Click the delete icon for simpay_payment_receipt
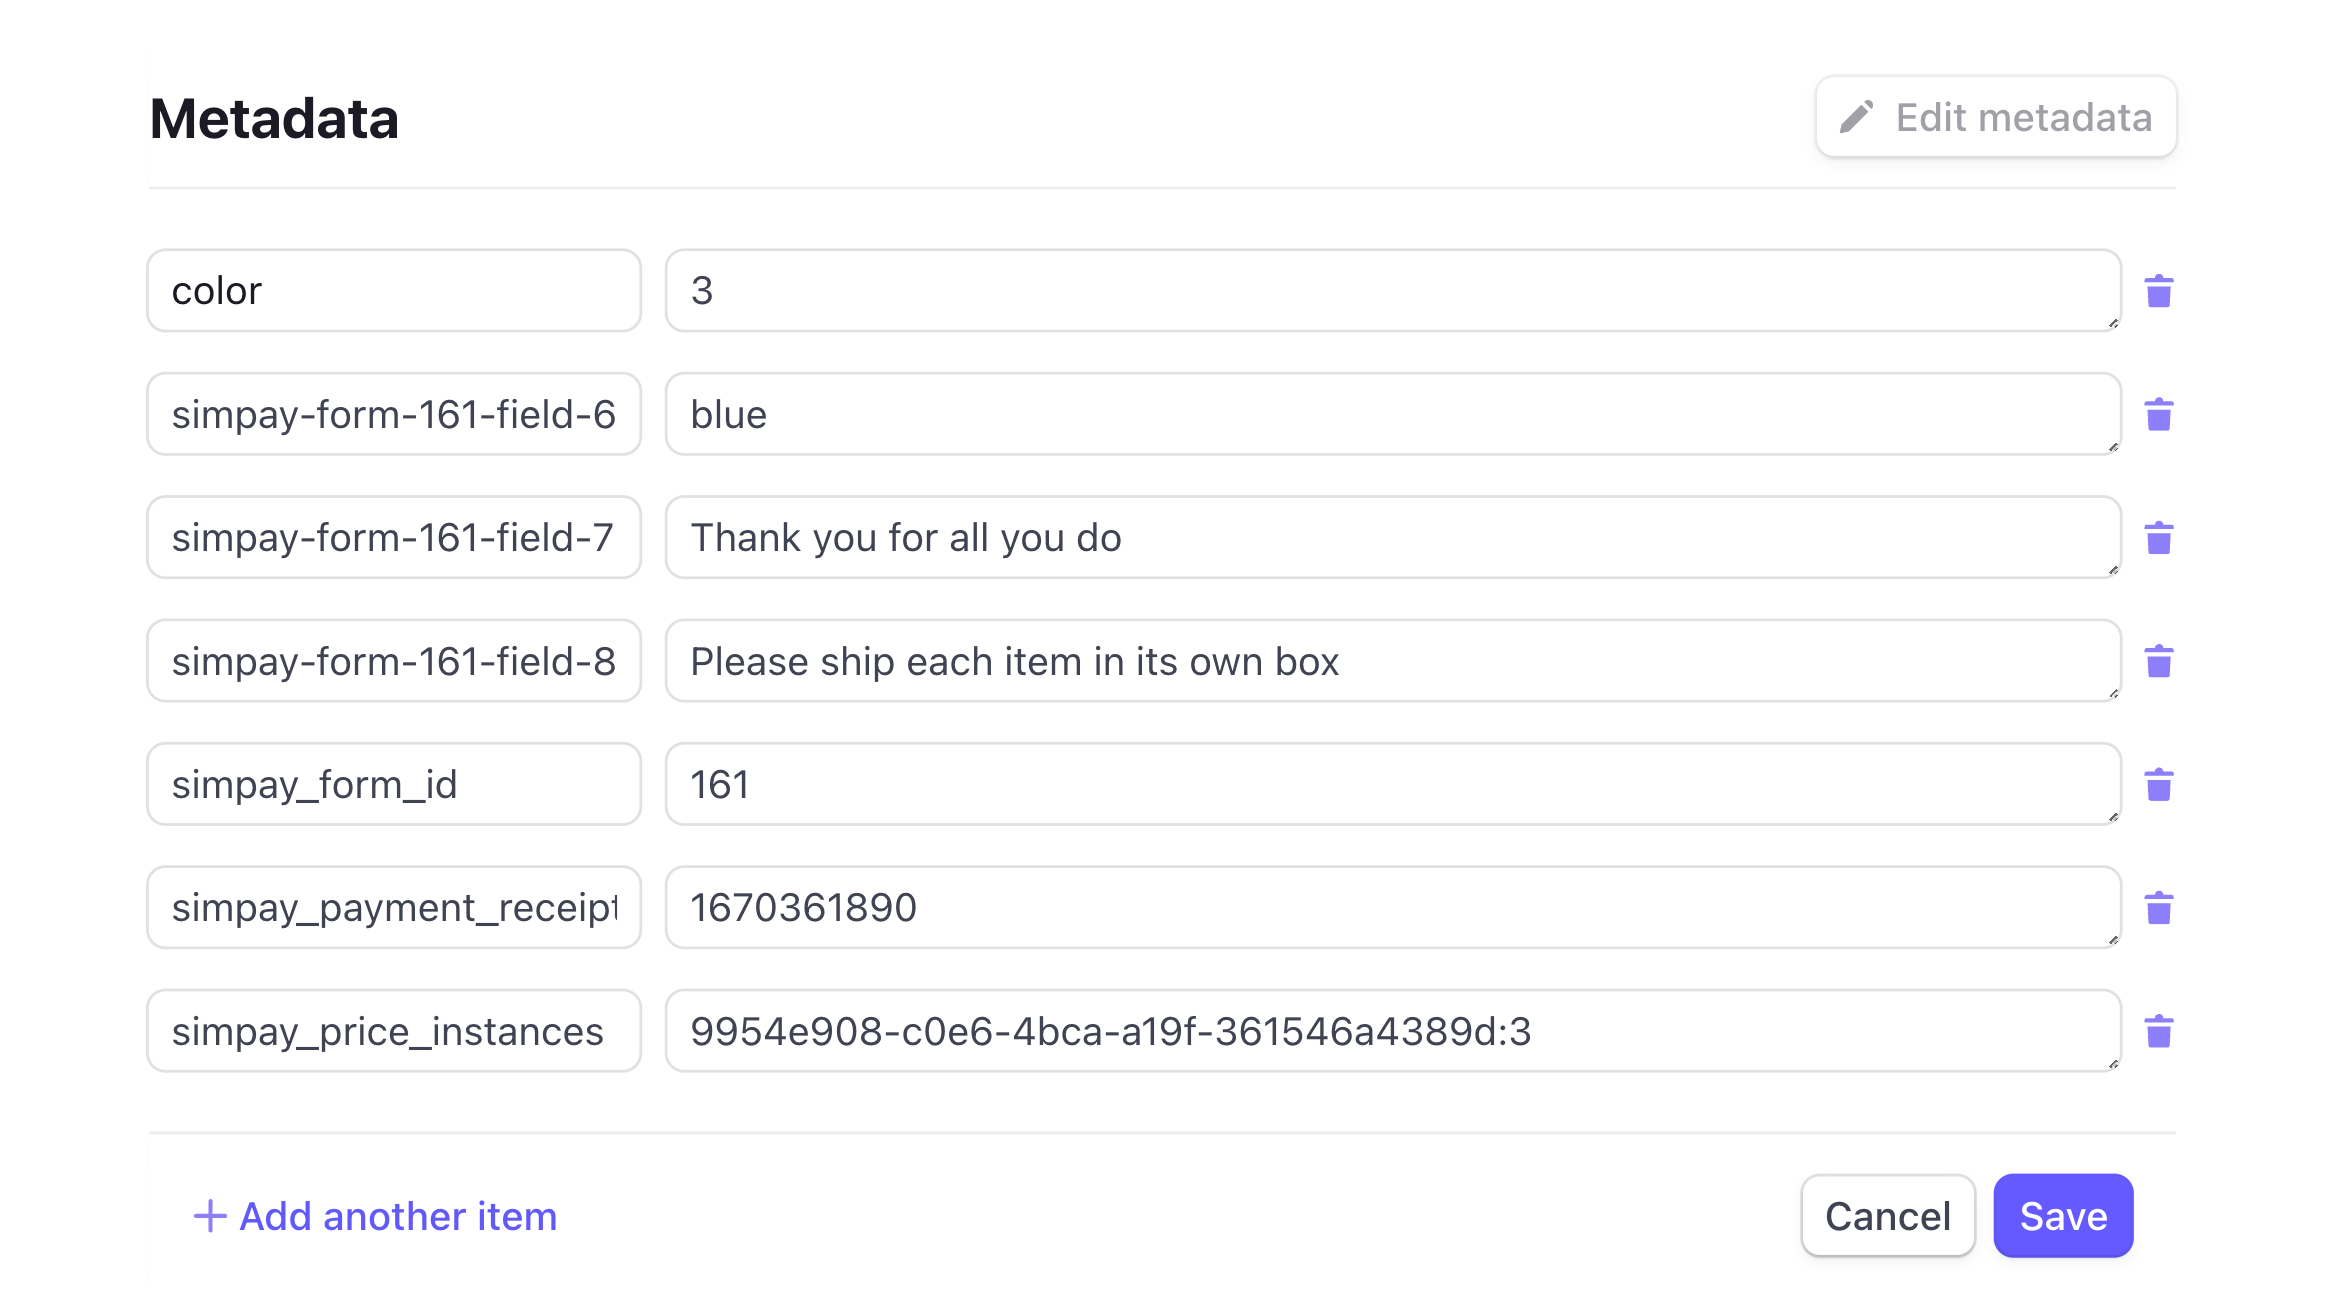 pos(2158,907)
